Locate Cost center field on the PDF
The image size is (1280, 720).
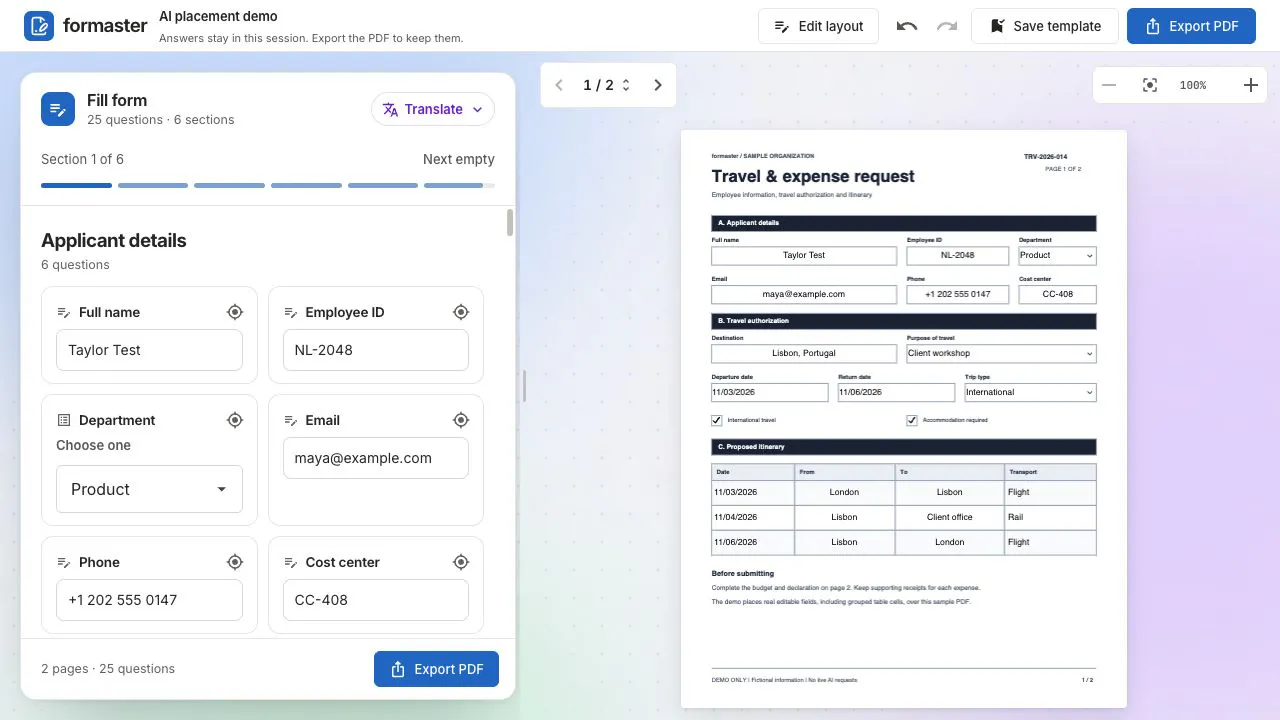461,562
